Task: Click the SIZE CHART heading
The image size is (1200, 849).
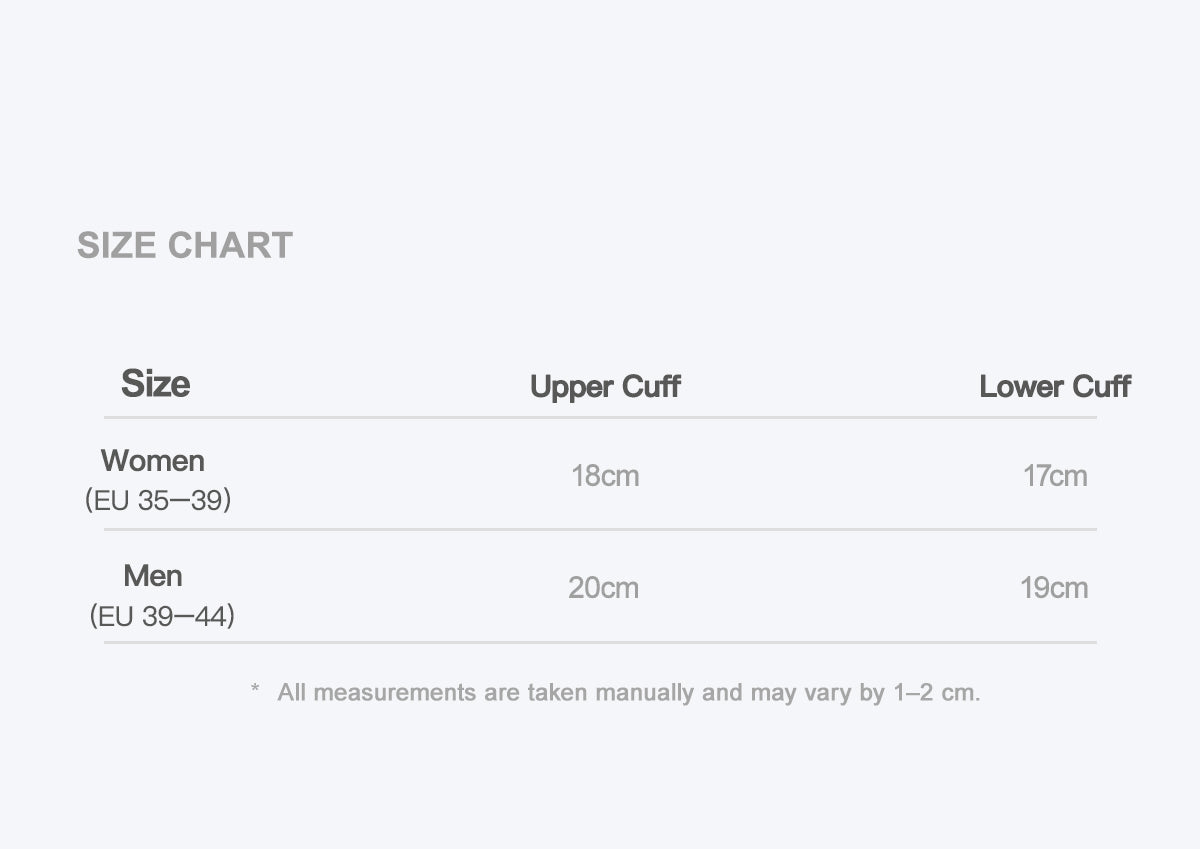Action: pos(185,245)
